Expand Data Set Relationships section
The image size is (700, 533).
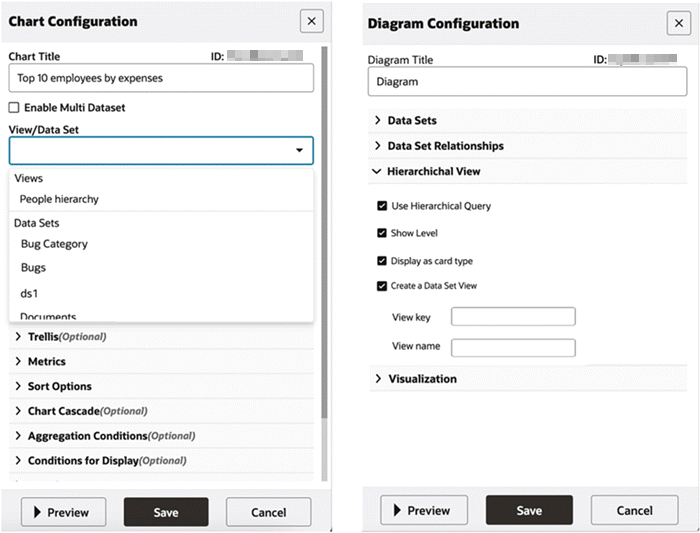(x=378, y=146)
